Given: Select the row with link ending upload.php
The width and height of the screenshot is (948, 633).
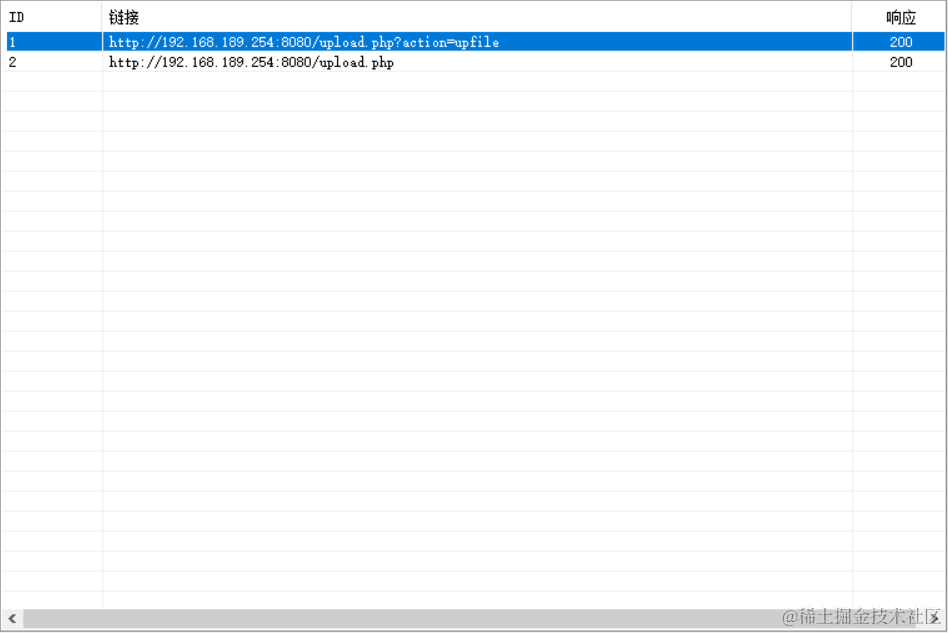Looking at the screenshot, I should 475,62.
